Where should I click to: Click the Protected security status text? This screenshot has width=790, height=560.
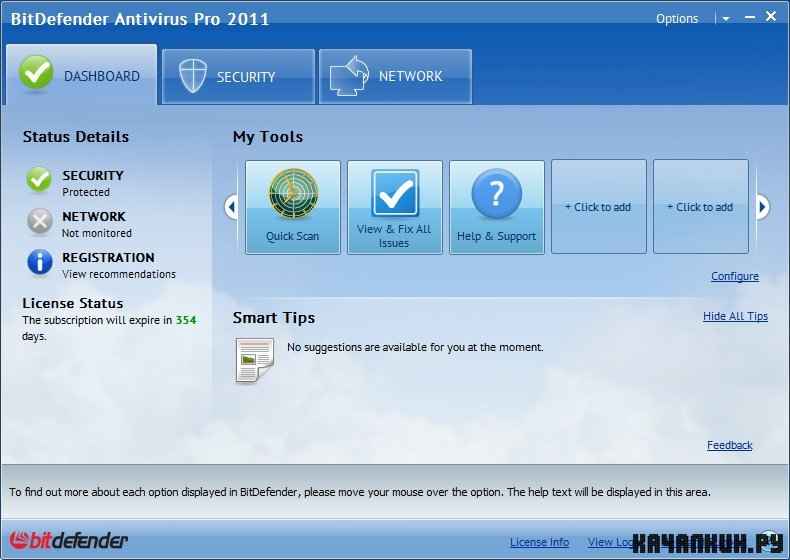(x=86, y=193)
